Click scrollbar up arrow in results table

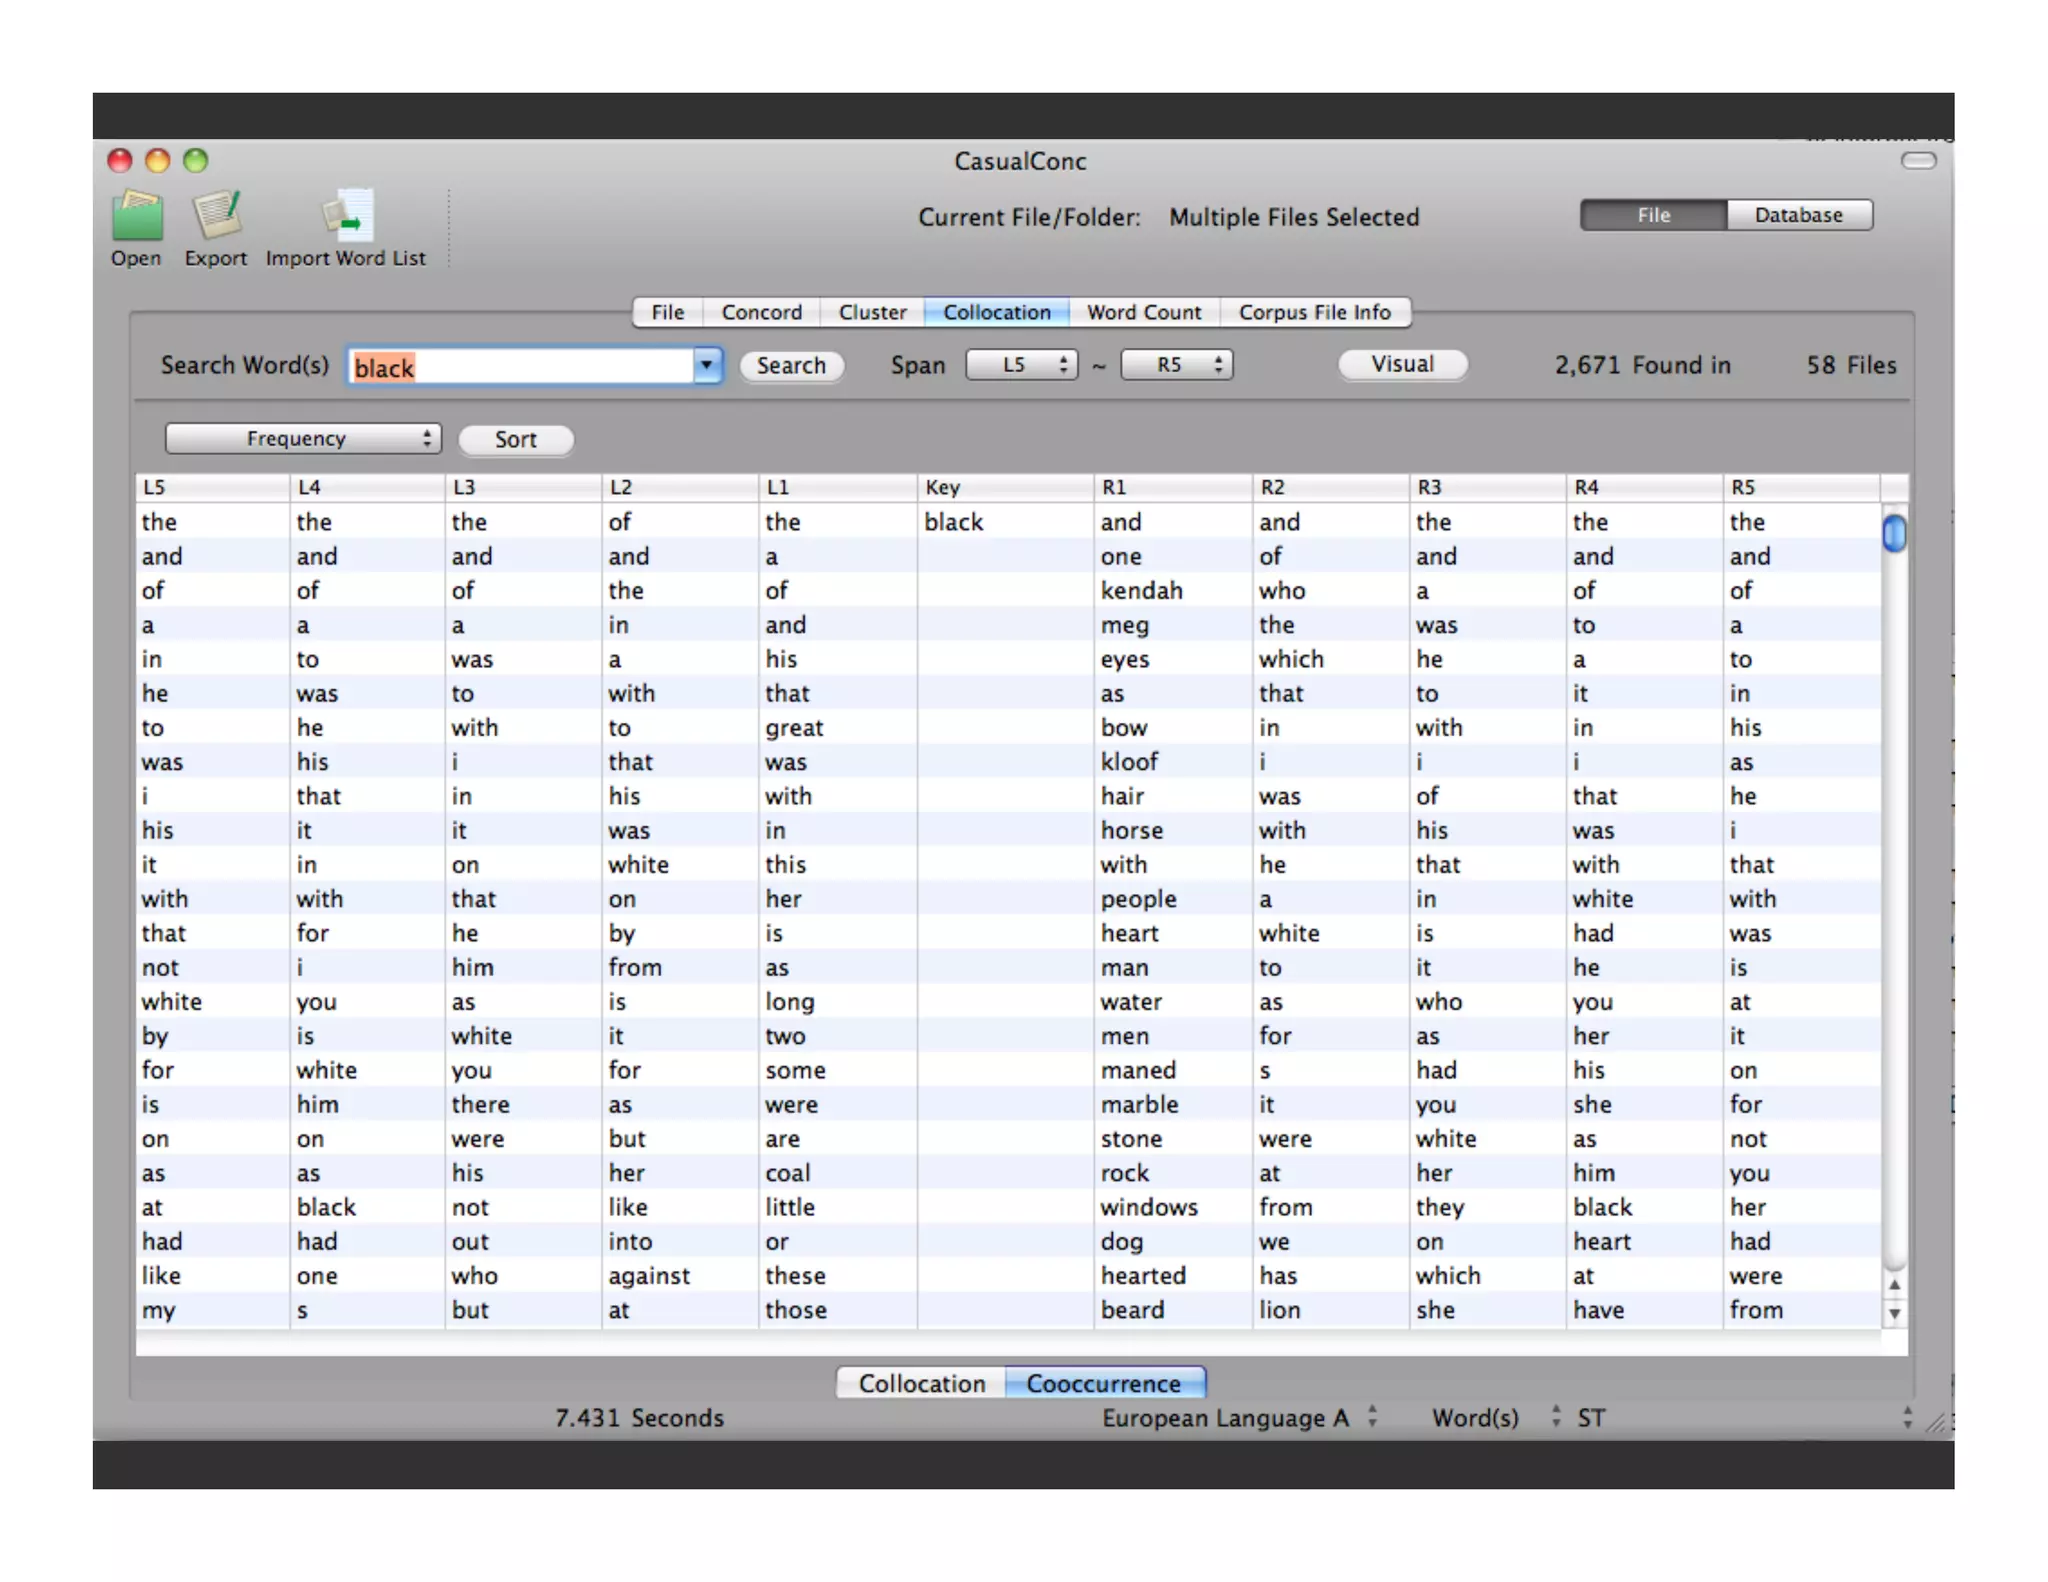point(1894,1285)
